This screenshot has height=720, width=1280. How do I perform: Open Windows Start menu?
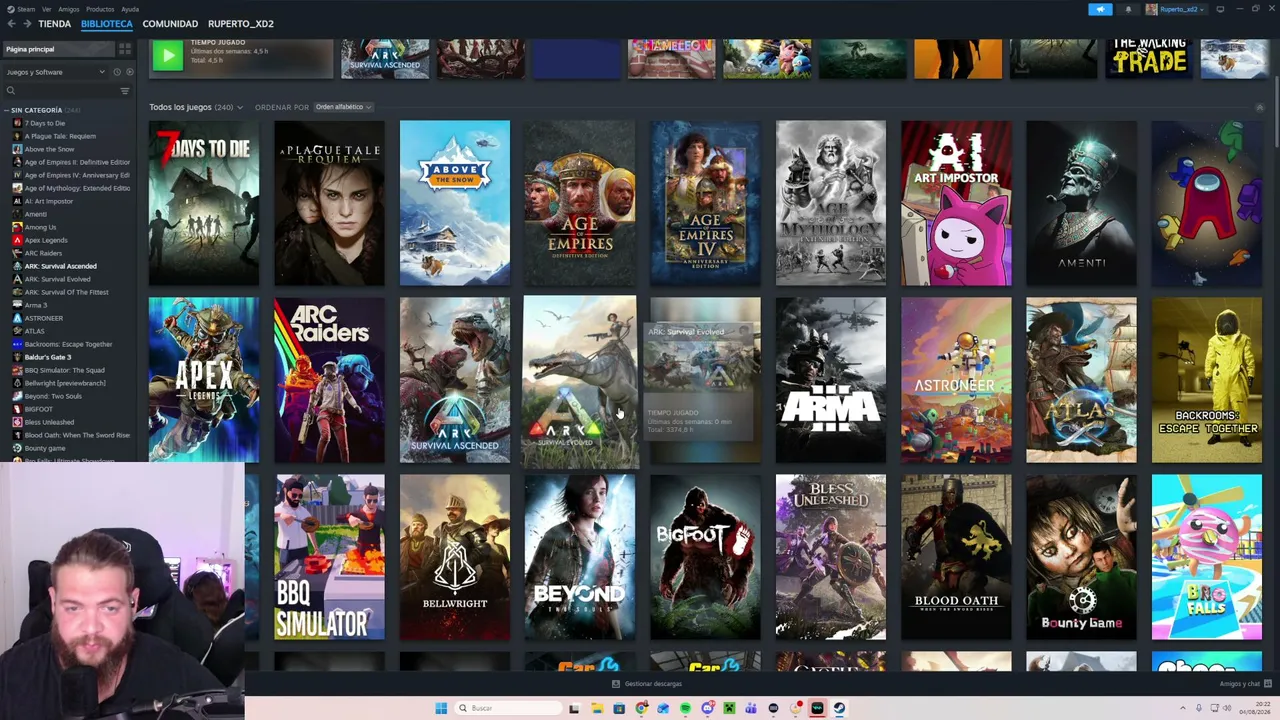(441, 708)
